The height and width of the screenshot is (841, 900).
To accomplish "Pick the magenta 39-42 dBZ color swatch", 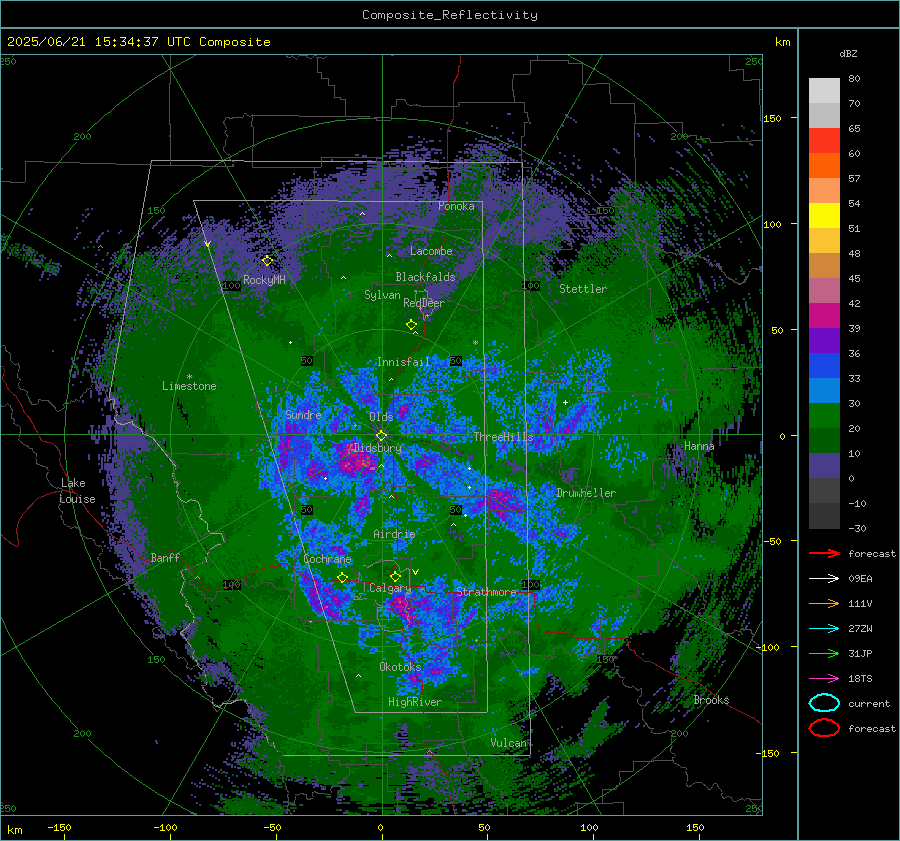I will (x=824, y=316).
